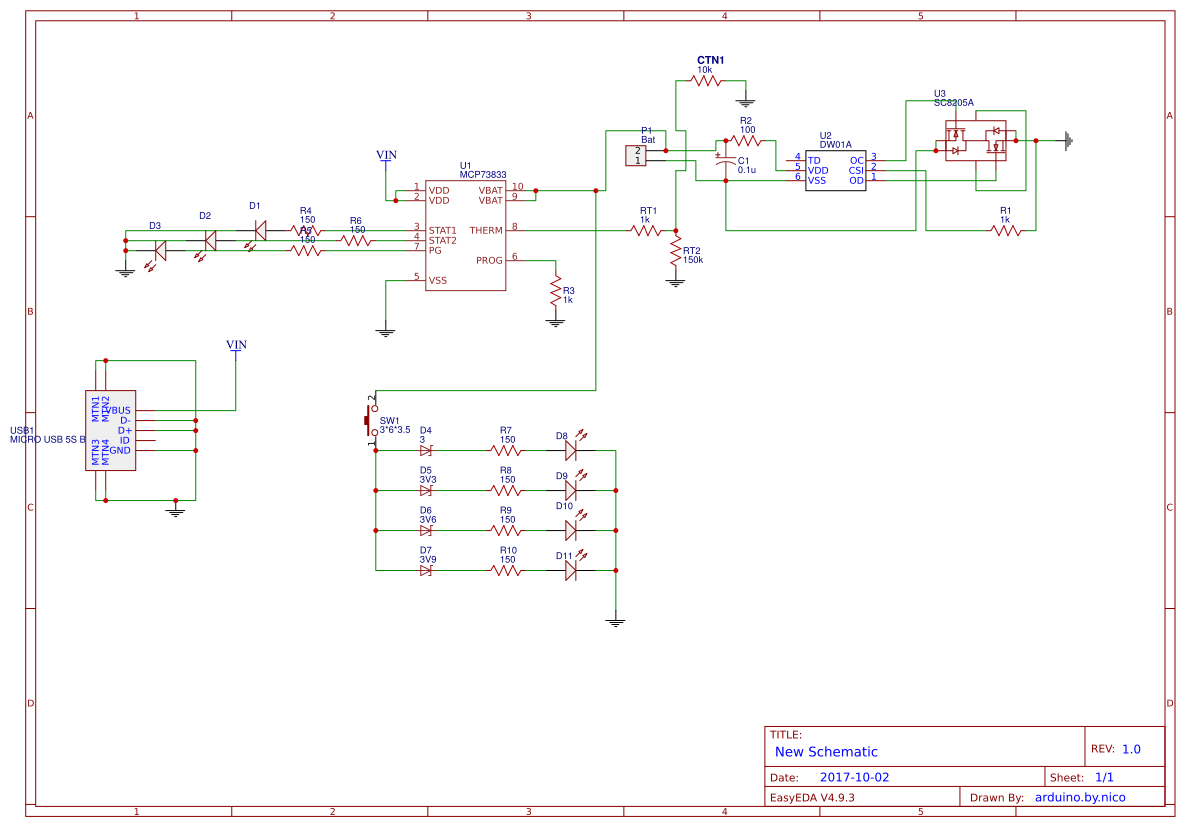1185x827 pixels.
Task: Click the 'arduino.by.nico' drawn-by text
Action: point(1080,798)
